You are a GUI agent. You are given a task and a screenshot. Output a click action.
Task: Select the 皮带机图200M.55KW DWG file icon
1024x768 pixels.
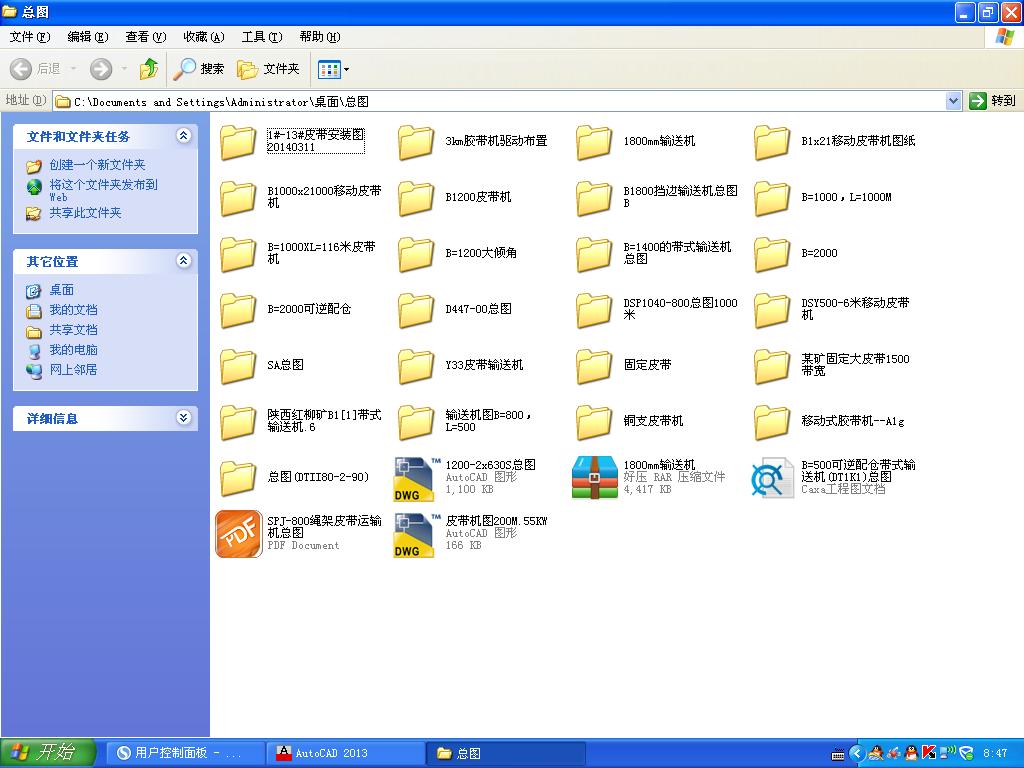pyautogui.click(x=417, y=535)
